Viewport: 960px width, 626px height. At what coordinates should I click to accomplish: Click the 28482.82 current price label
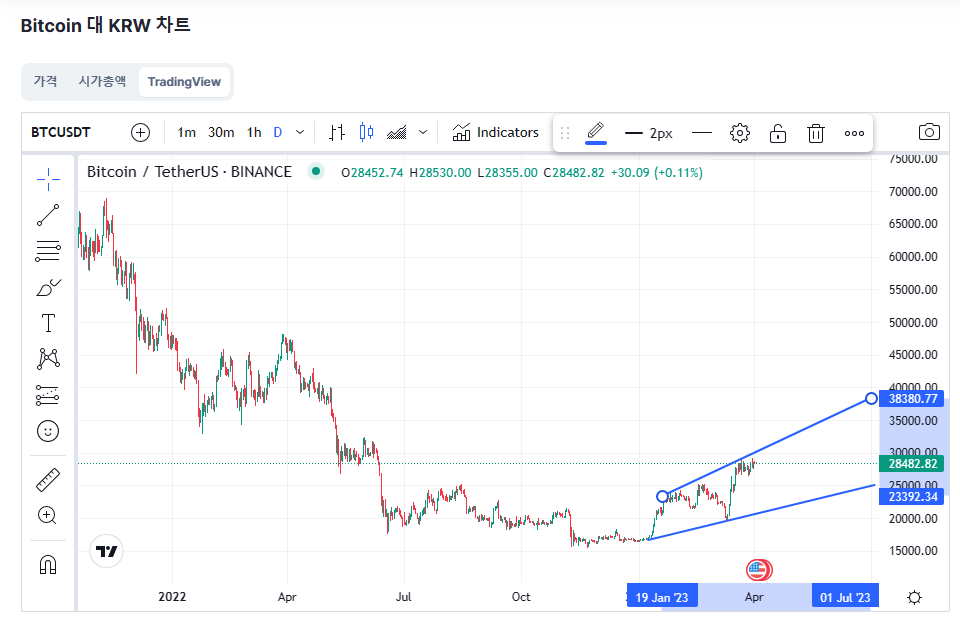[912, 464]
